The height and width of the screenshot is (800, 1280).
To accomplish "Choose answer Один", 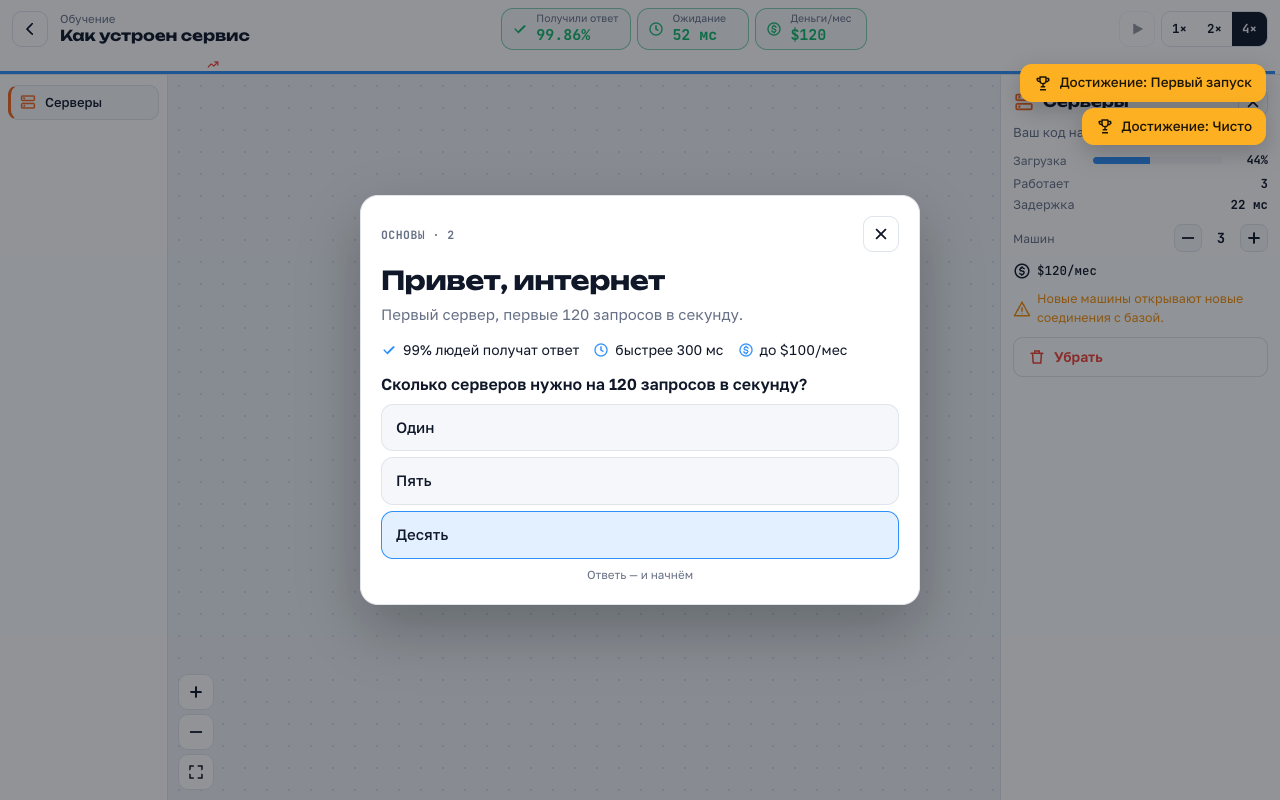I will click(640, 428).
